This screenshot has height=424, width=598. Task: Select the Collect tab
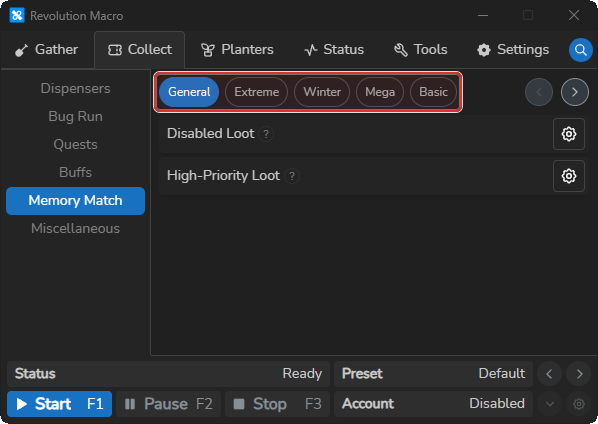tap(140, 50)
